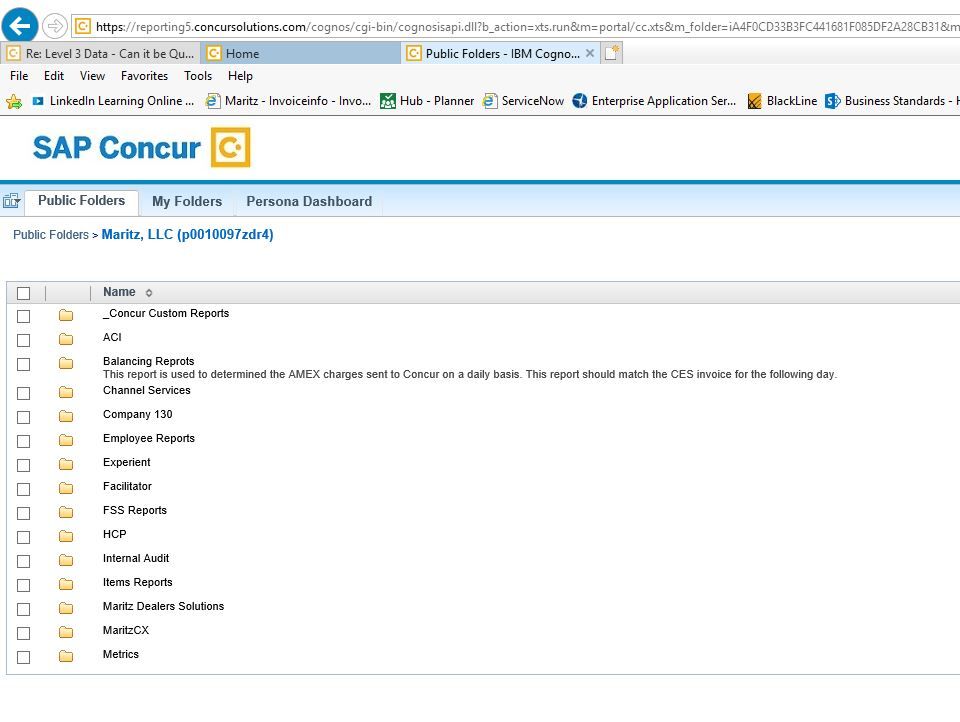960x722 pixels.
Task: Check the box for Company 130
Action: [x=23, y=418]
